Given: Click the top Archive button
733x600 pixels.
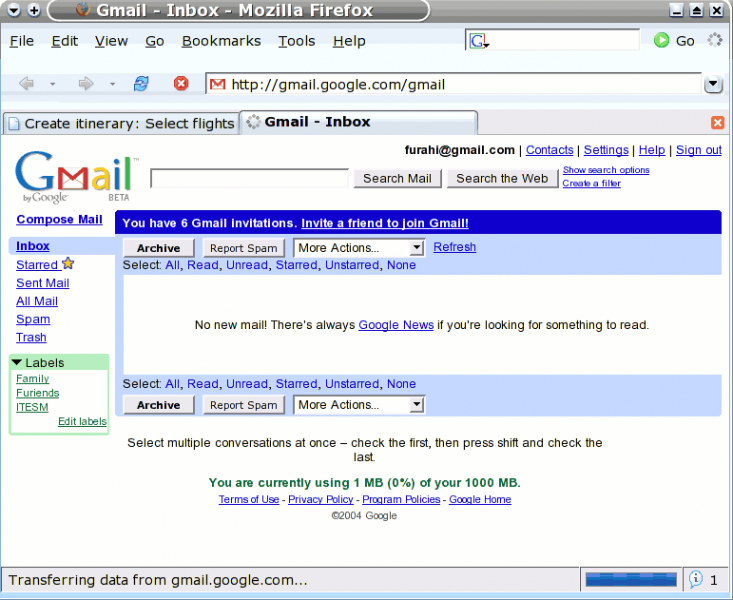Looking at the screenshot, I should (158, 248).
